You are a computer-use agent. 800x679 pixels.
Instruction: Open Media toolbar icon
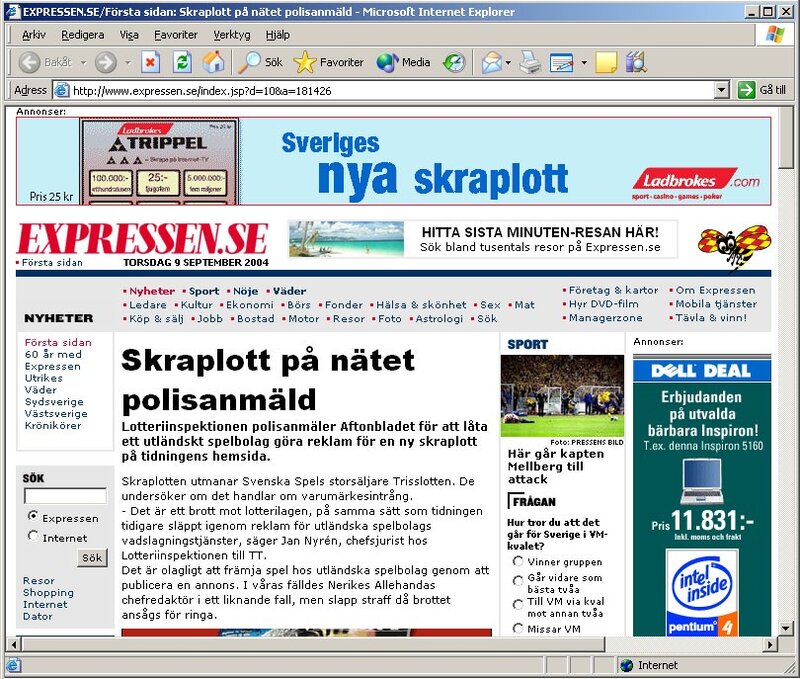coord(387,63)
